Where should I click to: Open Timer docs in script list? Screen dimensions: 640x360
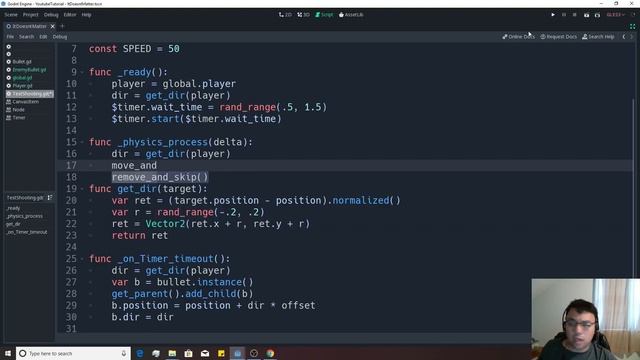click(19, 118)
